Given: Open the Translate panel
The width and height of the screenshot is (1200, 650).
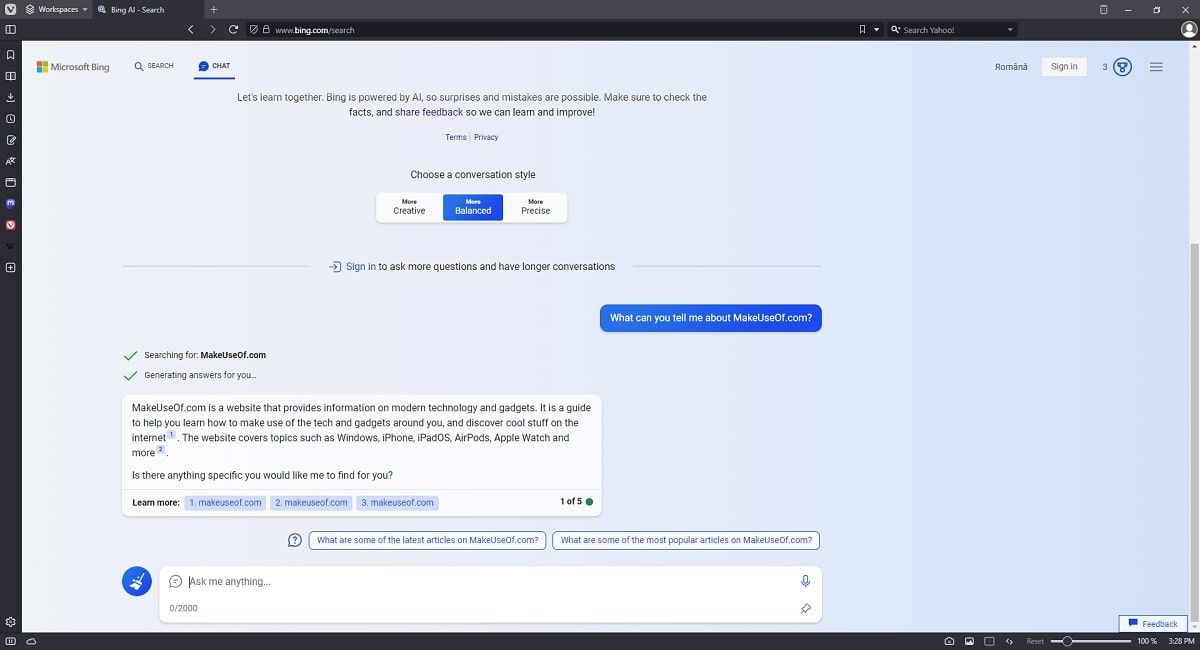Looking at the screenshot, I should pos(10,161).
